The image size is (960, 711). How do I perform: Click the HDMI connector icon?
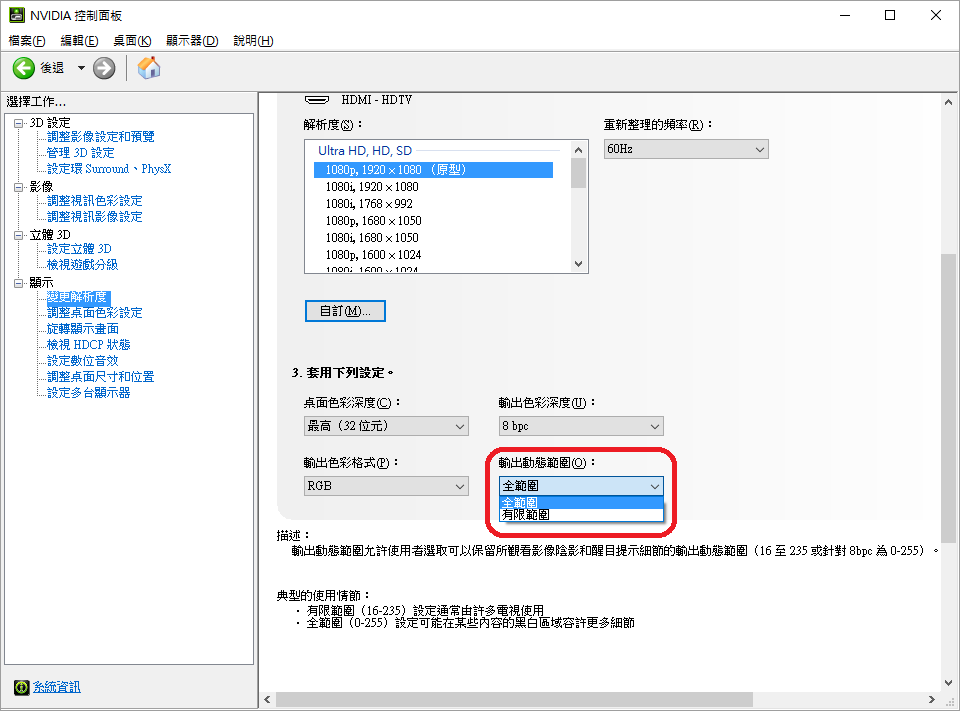tap(317, 100)
